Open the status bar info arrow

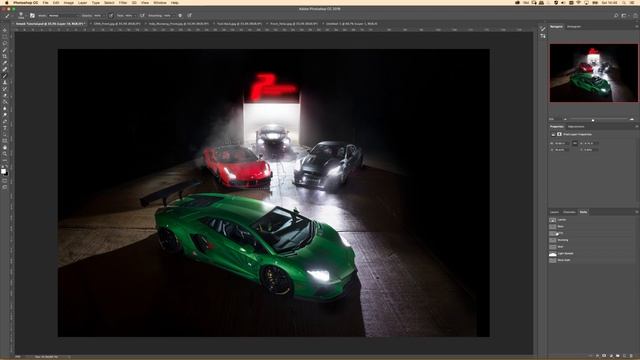68,357
